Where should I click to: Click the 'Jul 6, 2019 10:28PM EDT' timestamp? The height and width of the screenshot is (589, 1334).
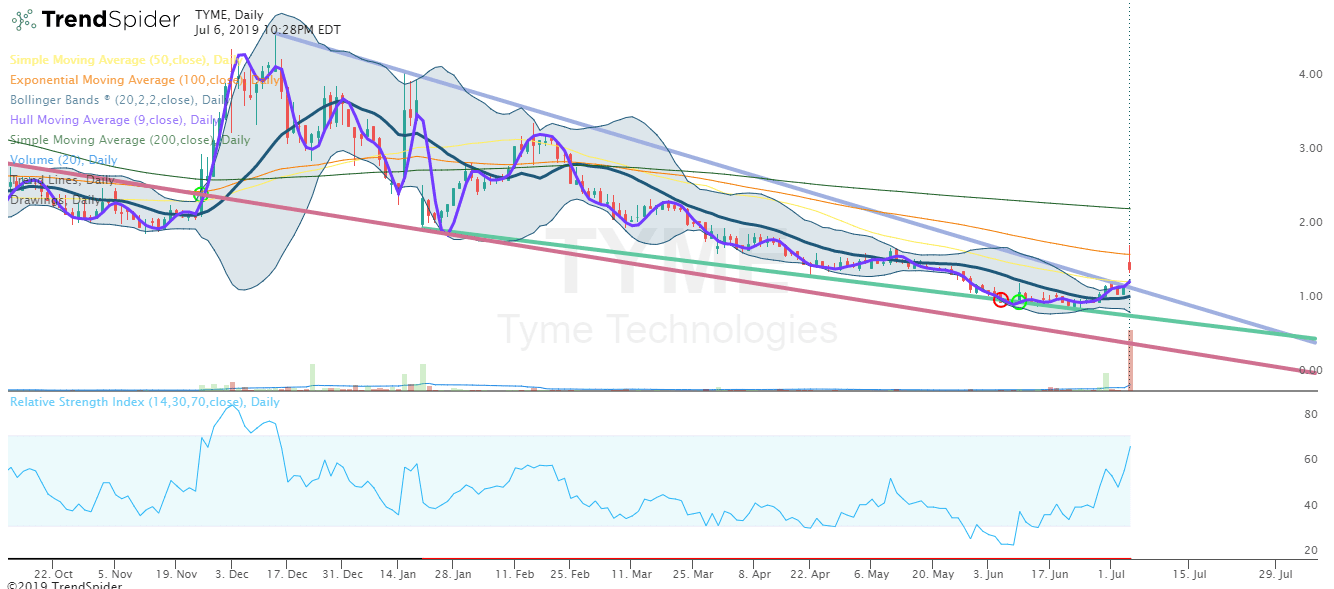pyautogui.click(x=267, y=30)
